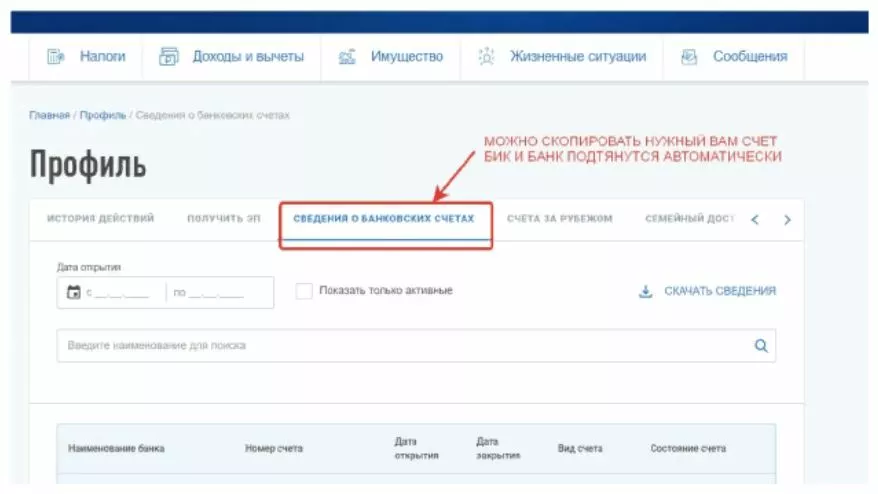Viewport: 878px width, 494px height.
Task: Click Наименование банка column header
Action: coord(116,449)
